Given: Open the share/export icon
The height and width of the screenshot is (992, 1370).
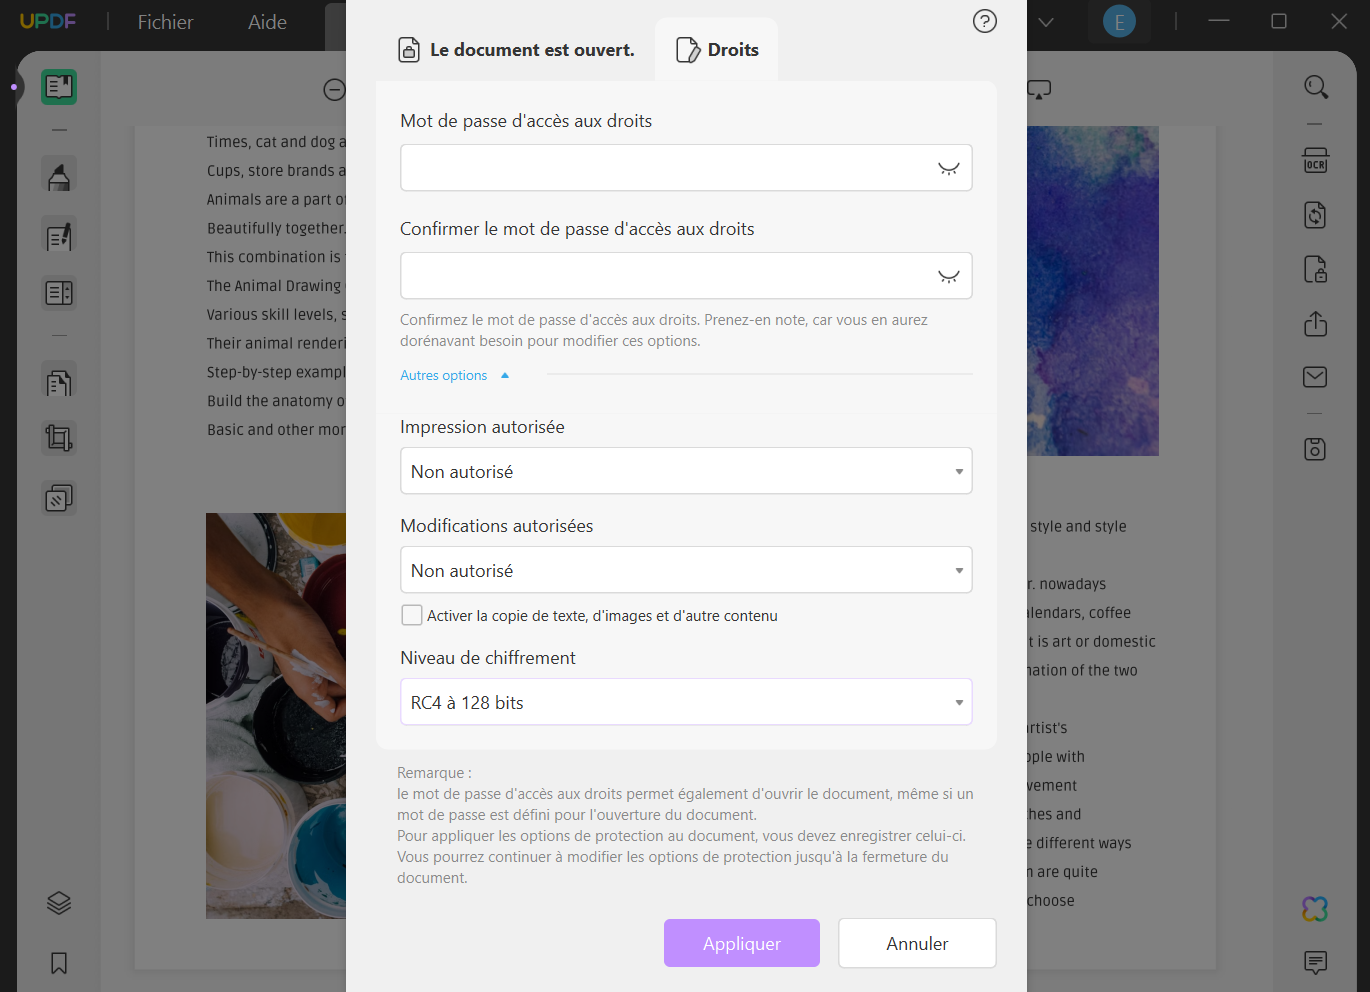Looking at the screenshot, I should tap(1315, 324).
